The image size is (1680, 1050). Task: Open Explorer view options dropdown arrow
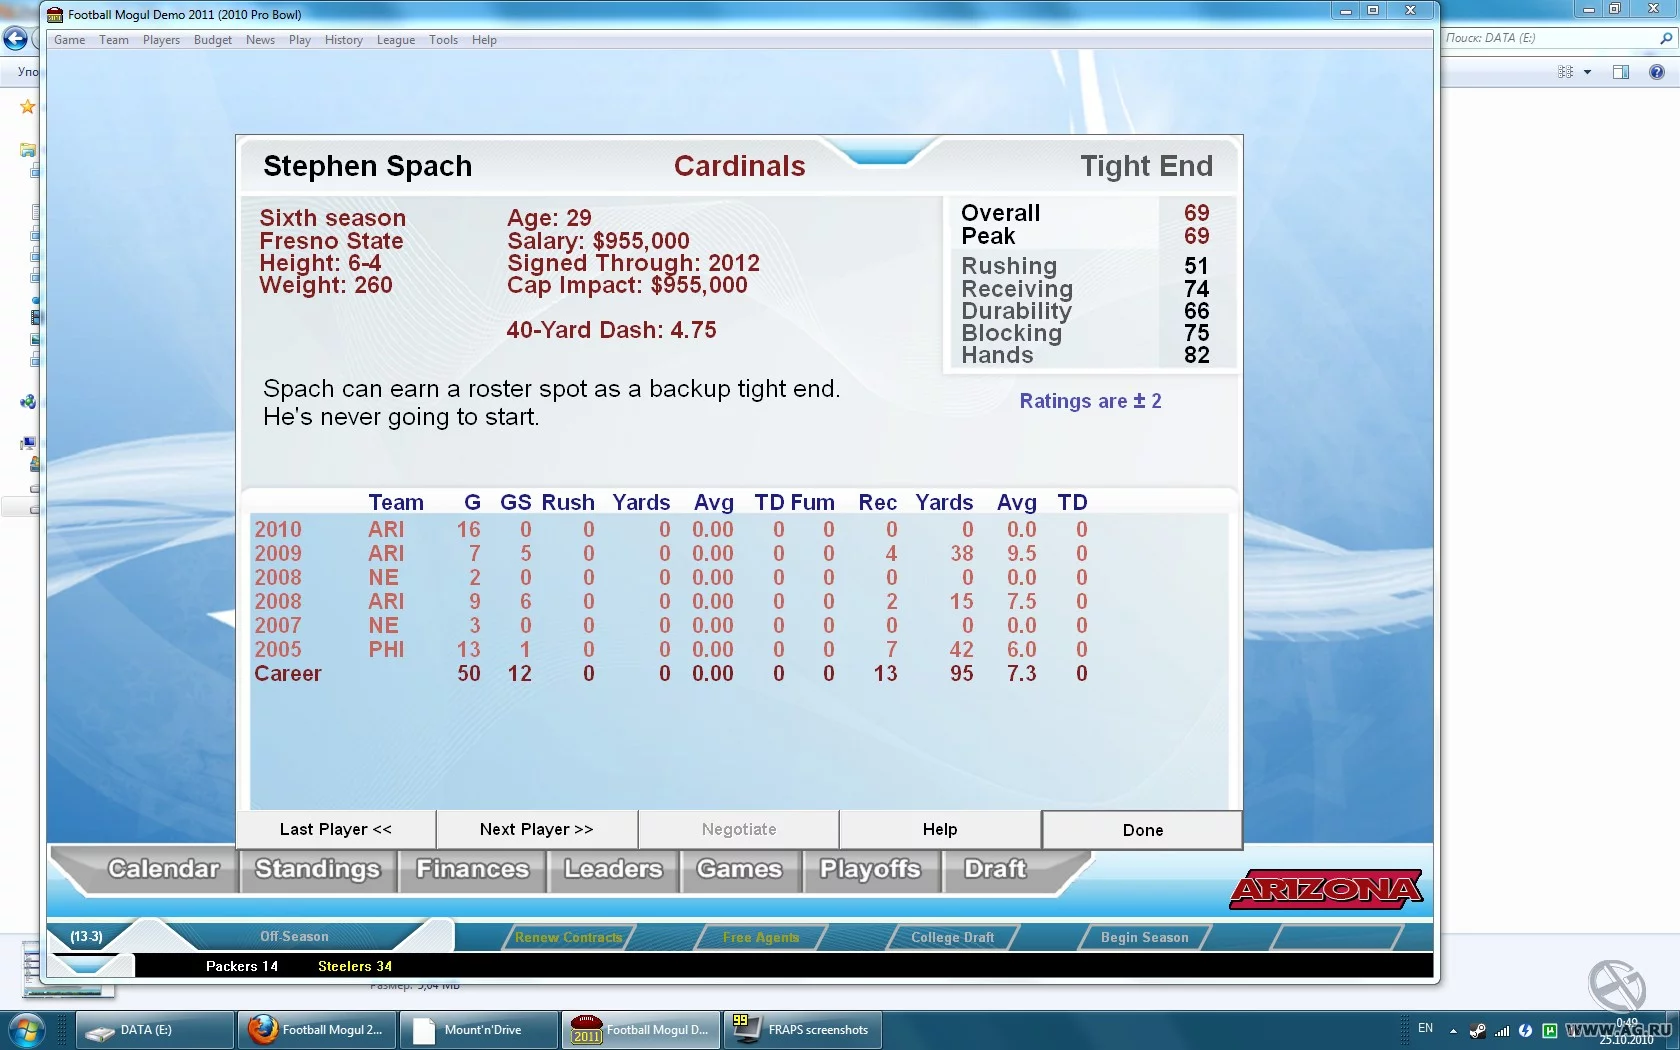1587,72
